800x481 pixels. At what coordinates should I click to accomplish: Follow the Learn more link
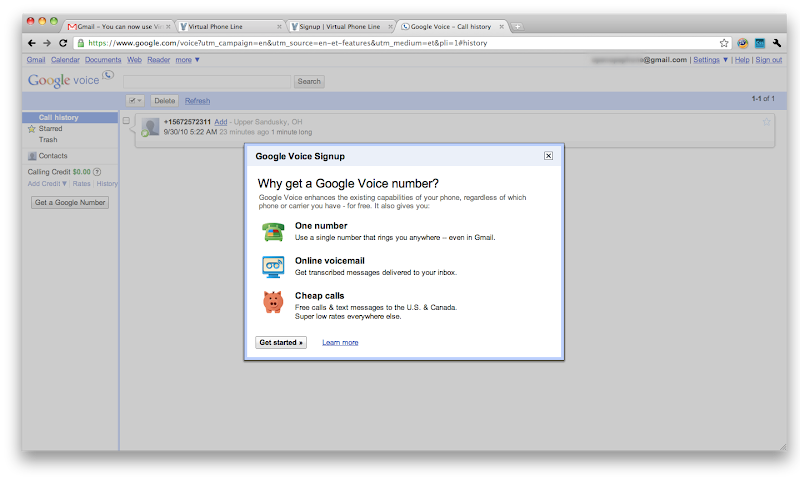(x=340, y=343)
